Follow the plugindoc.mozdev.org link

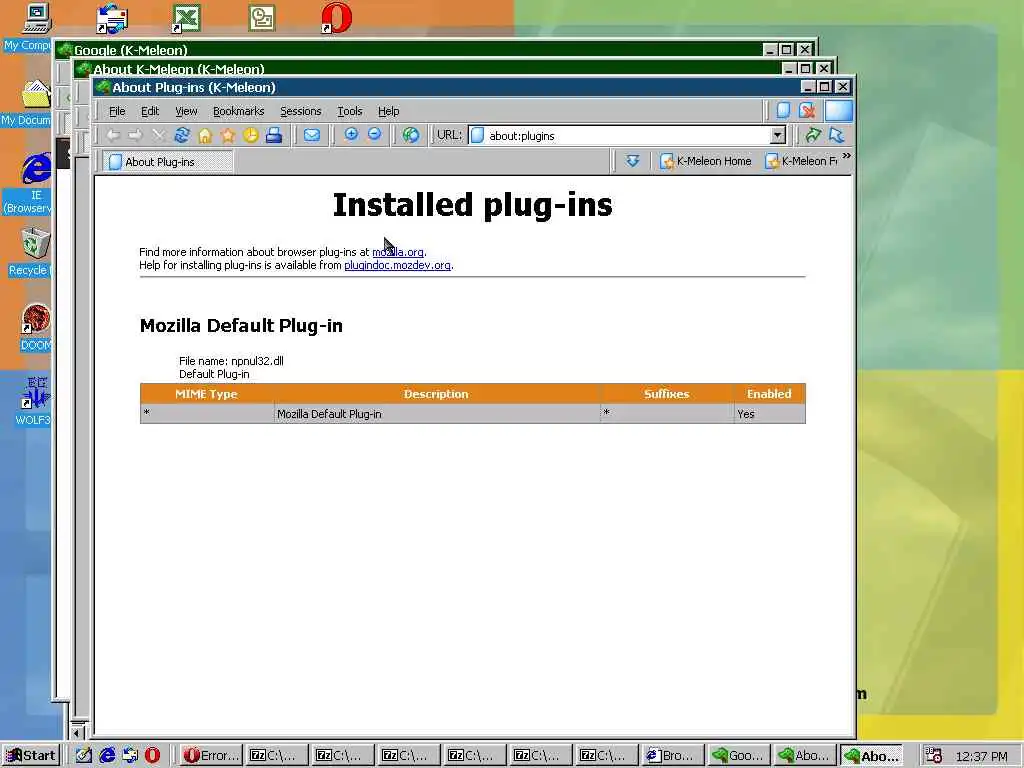pos(397,265)
